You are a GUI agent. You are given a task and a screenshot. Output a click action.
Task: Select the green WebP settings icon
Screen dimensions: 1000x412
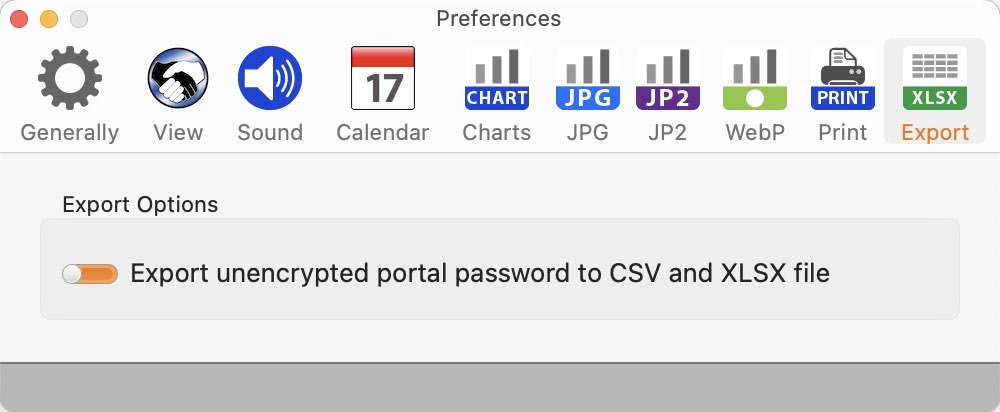754,78
